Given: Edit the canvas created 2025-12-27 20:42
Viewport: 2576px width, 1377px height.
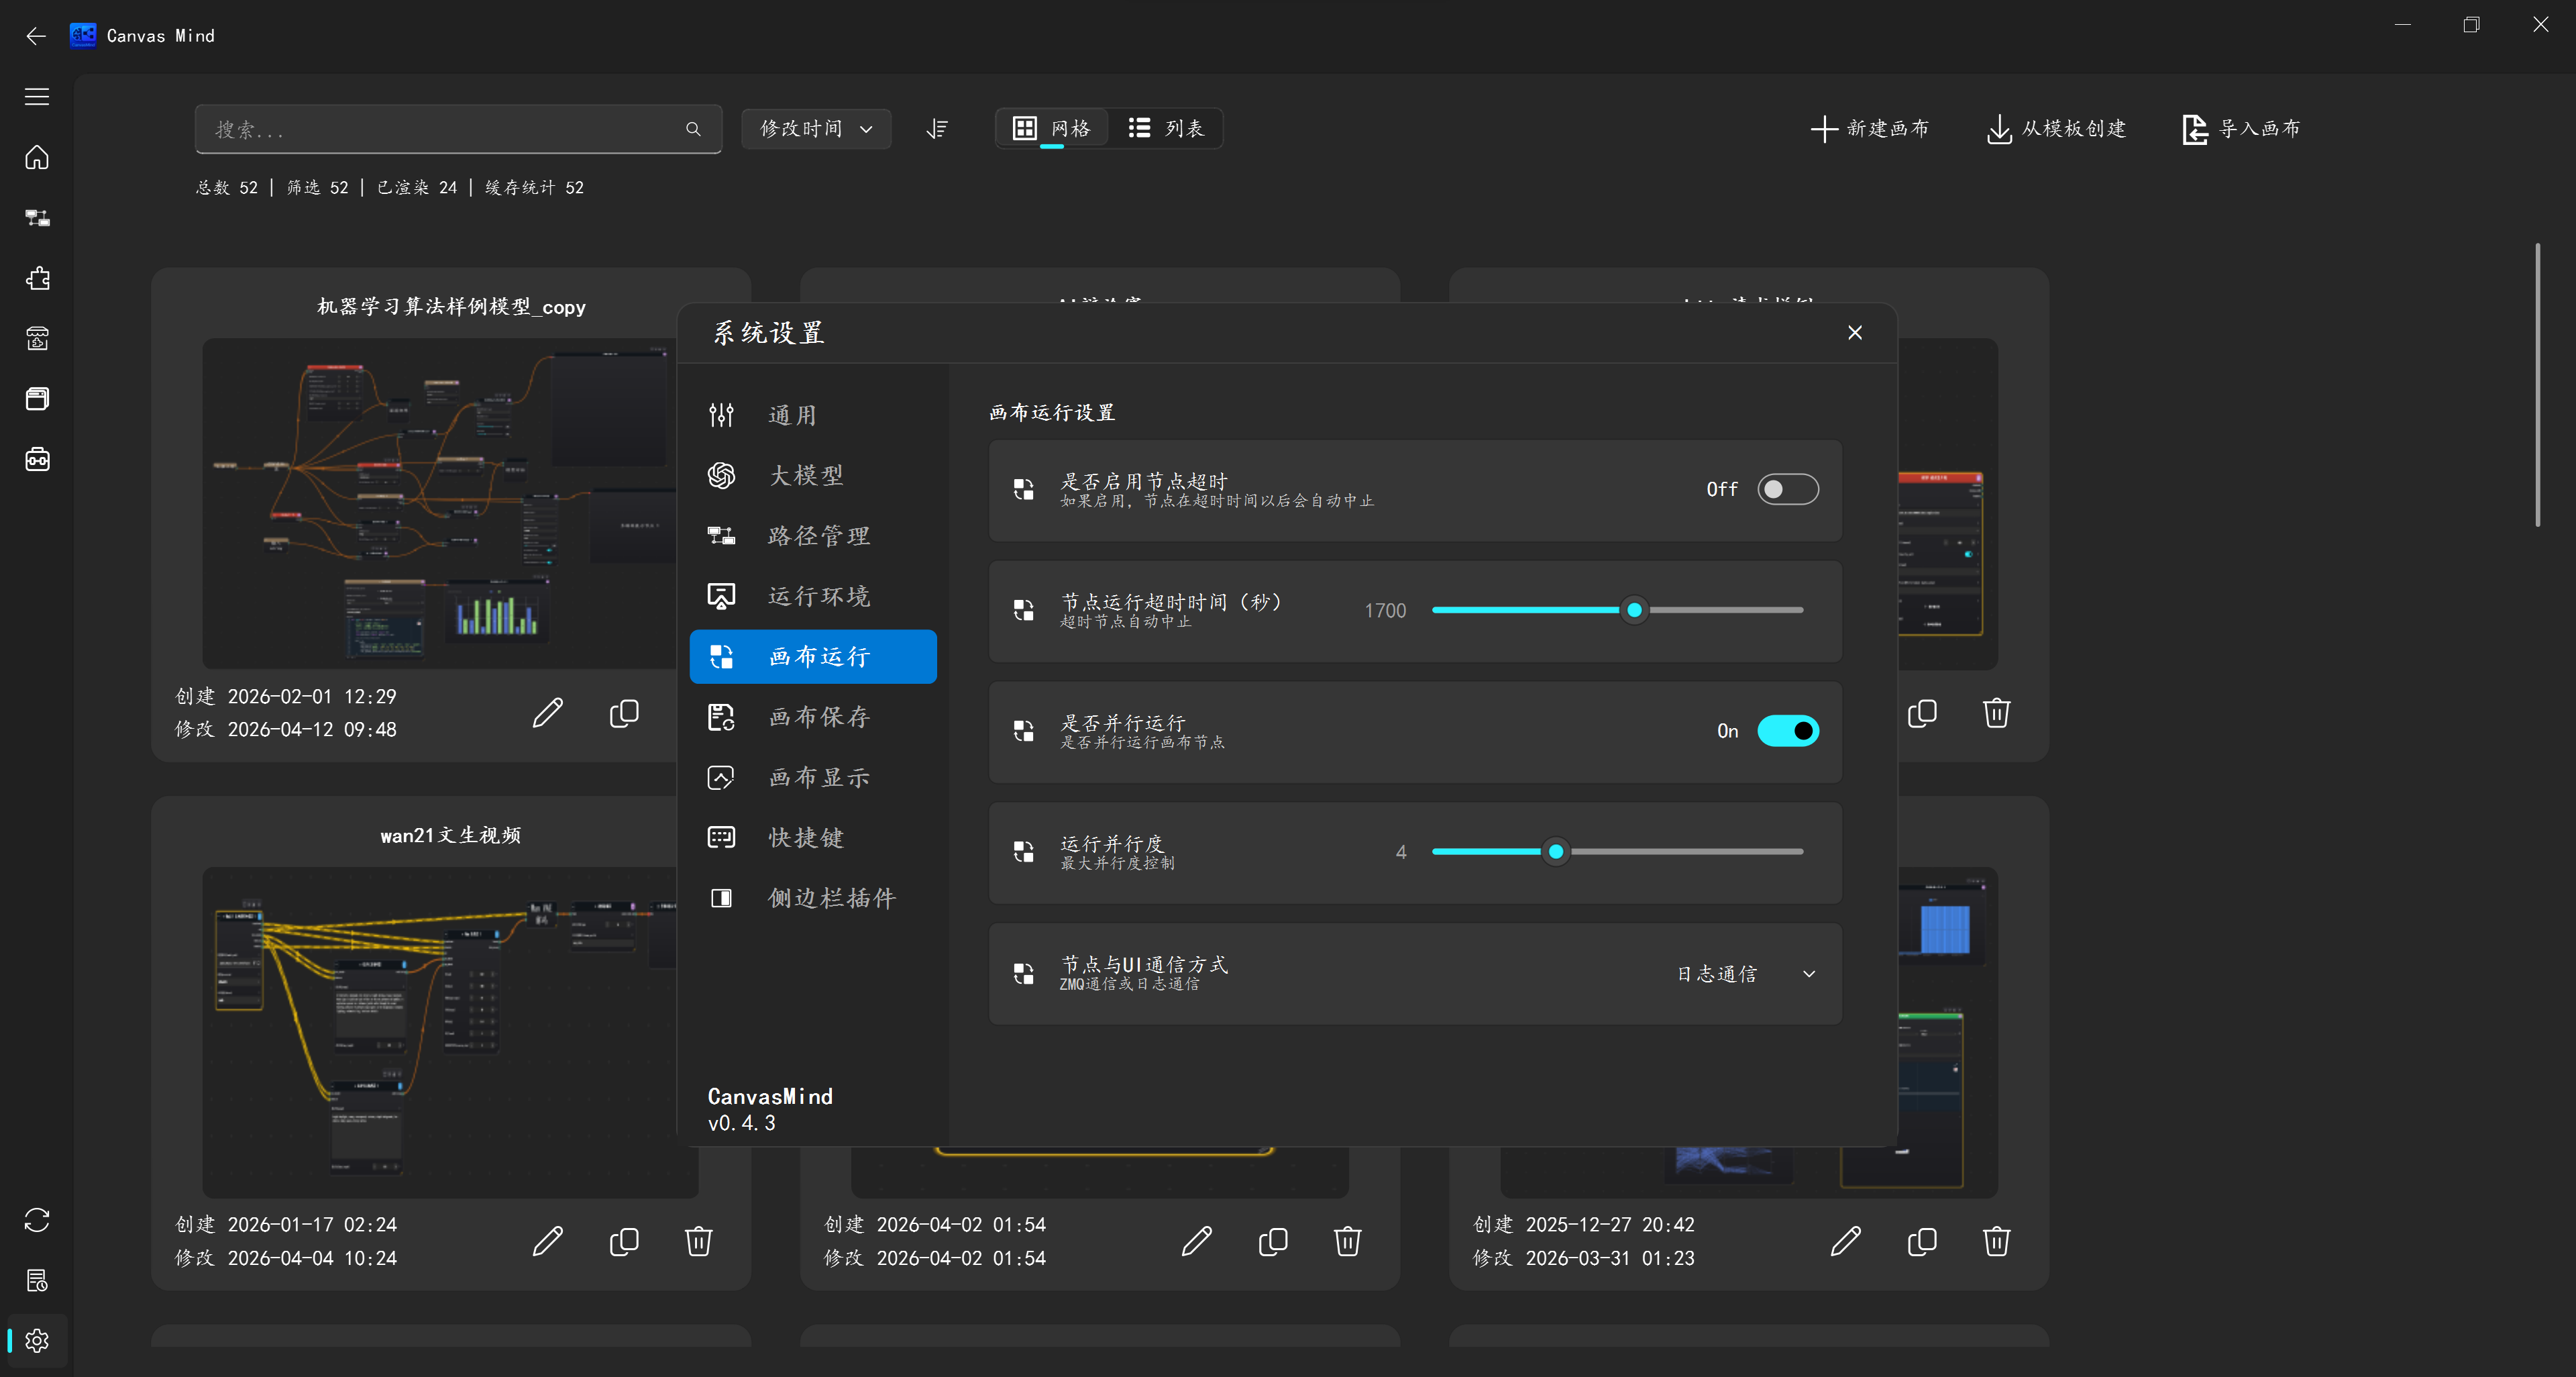Looking at the screenshot, I should point(1846,1241).
